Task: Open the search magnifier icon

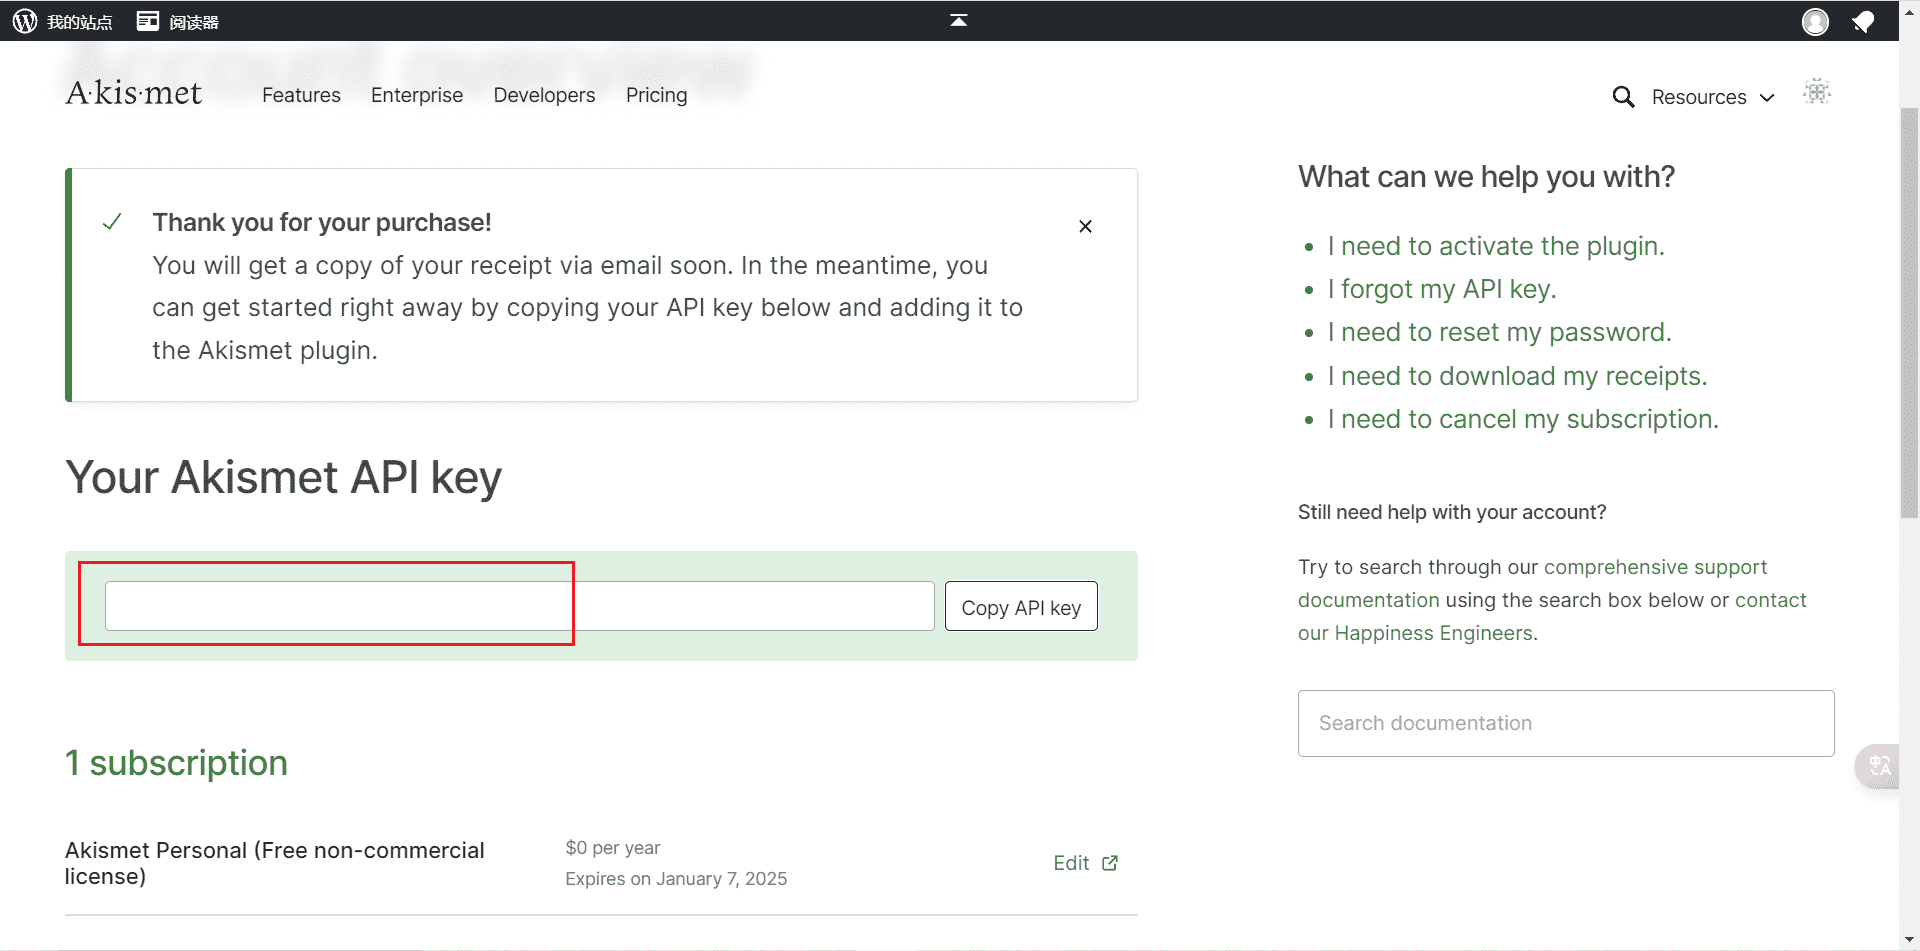Action: [1623, 97]
